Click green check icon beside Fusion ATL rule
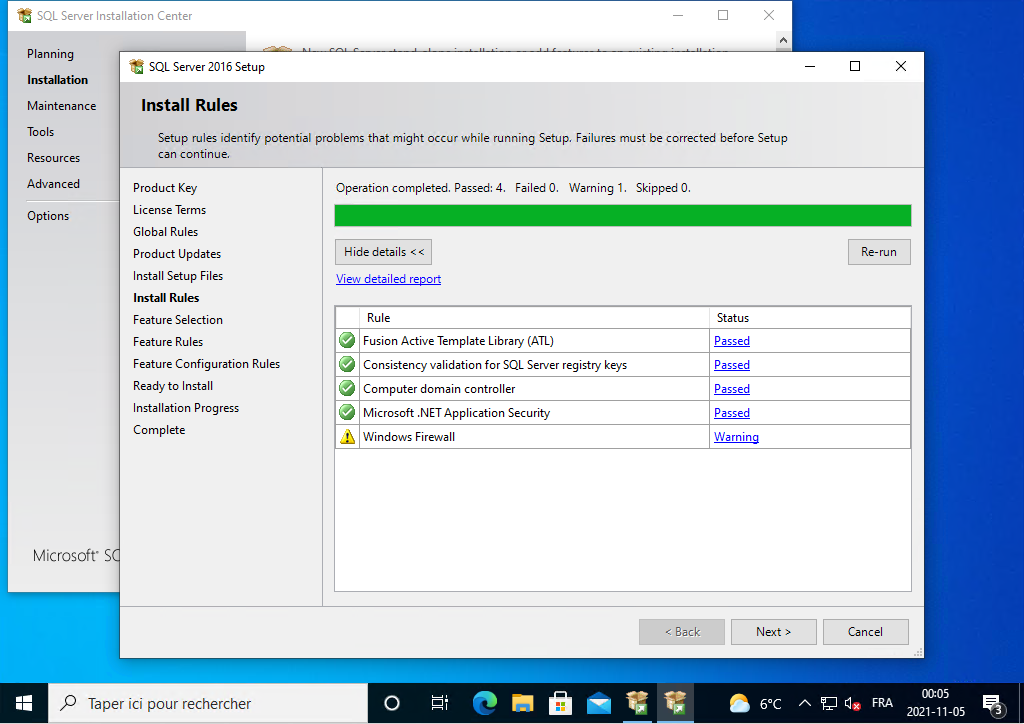The image size is (1024, 724). click(x=347, y=341)
